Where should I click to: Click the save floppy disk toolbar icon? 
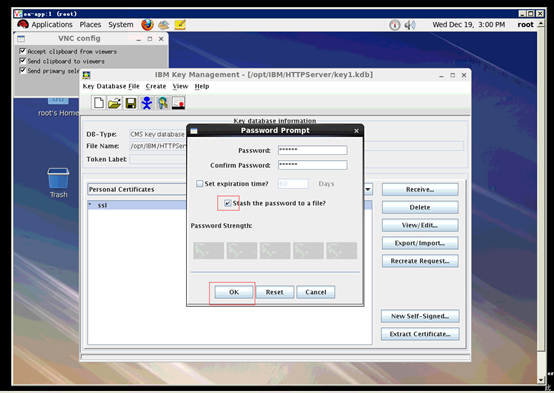pyautogui.click(x=131, y=103)
